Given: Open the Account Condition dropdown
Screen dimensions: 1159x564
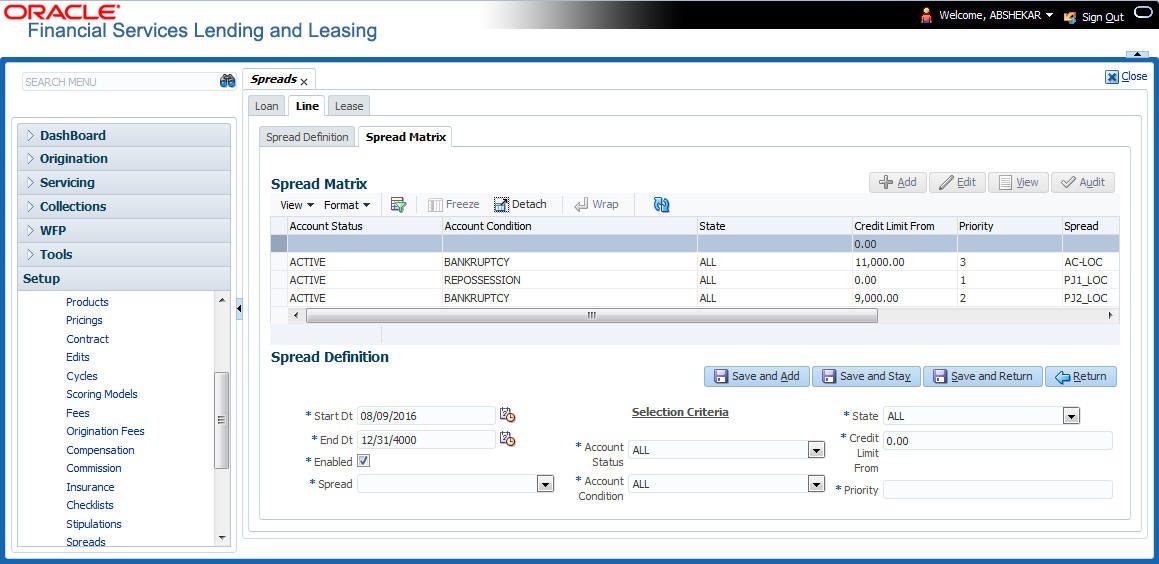Looking at the screenshot, I should pyautogui.click(x=816, y=483).
